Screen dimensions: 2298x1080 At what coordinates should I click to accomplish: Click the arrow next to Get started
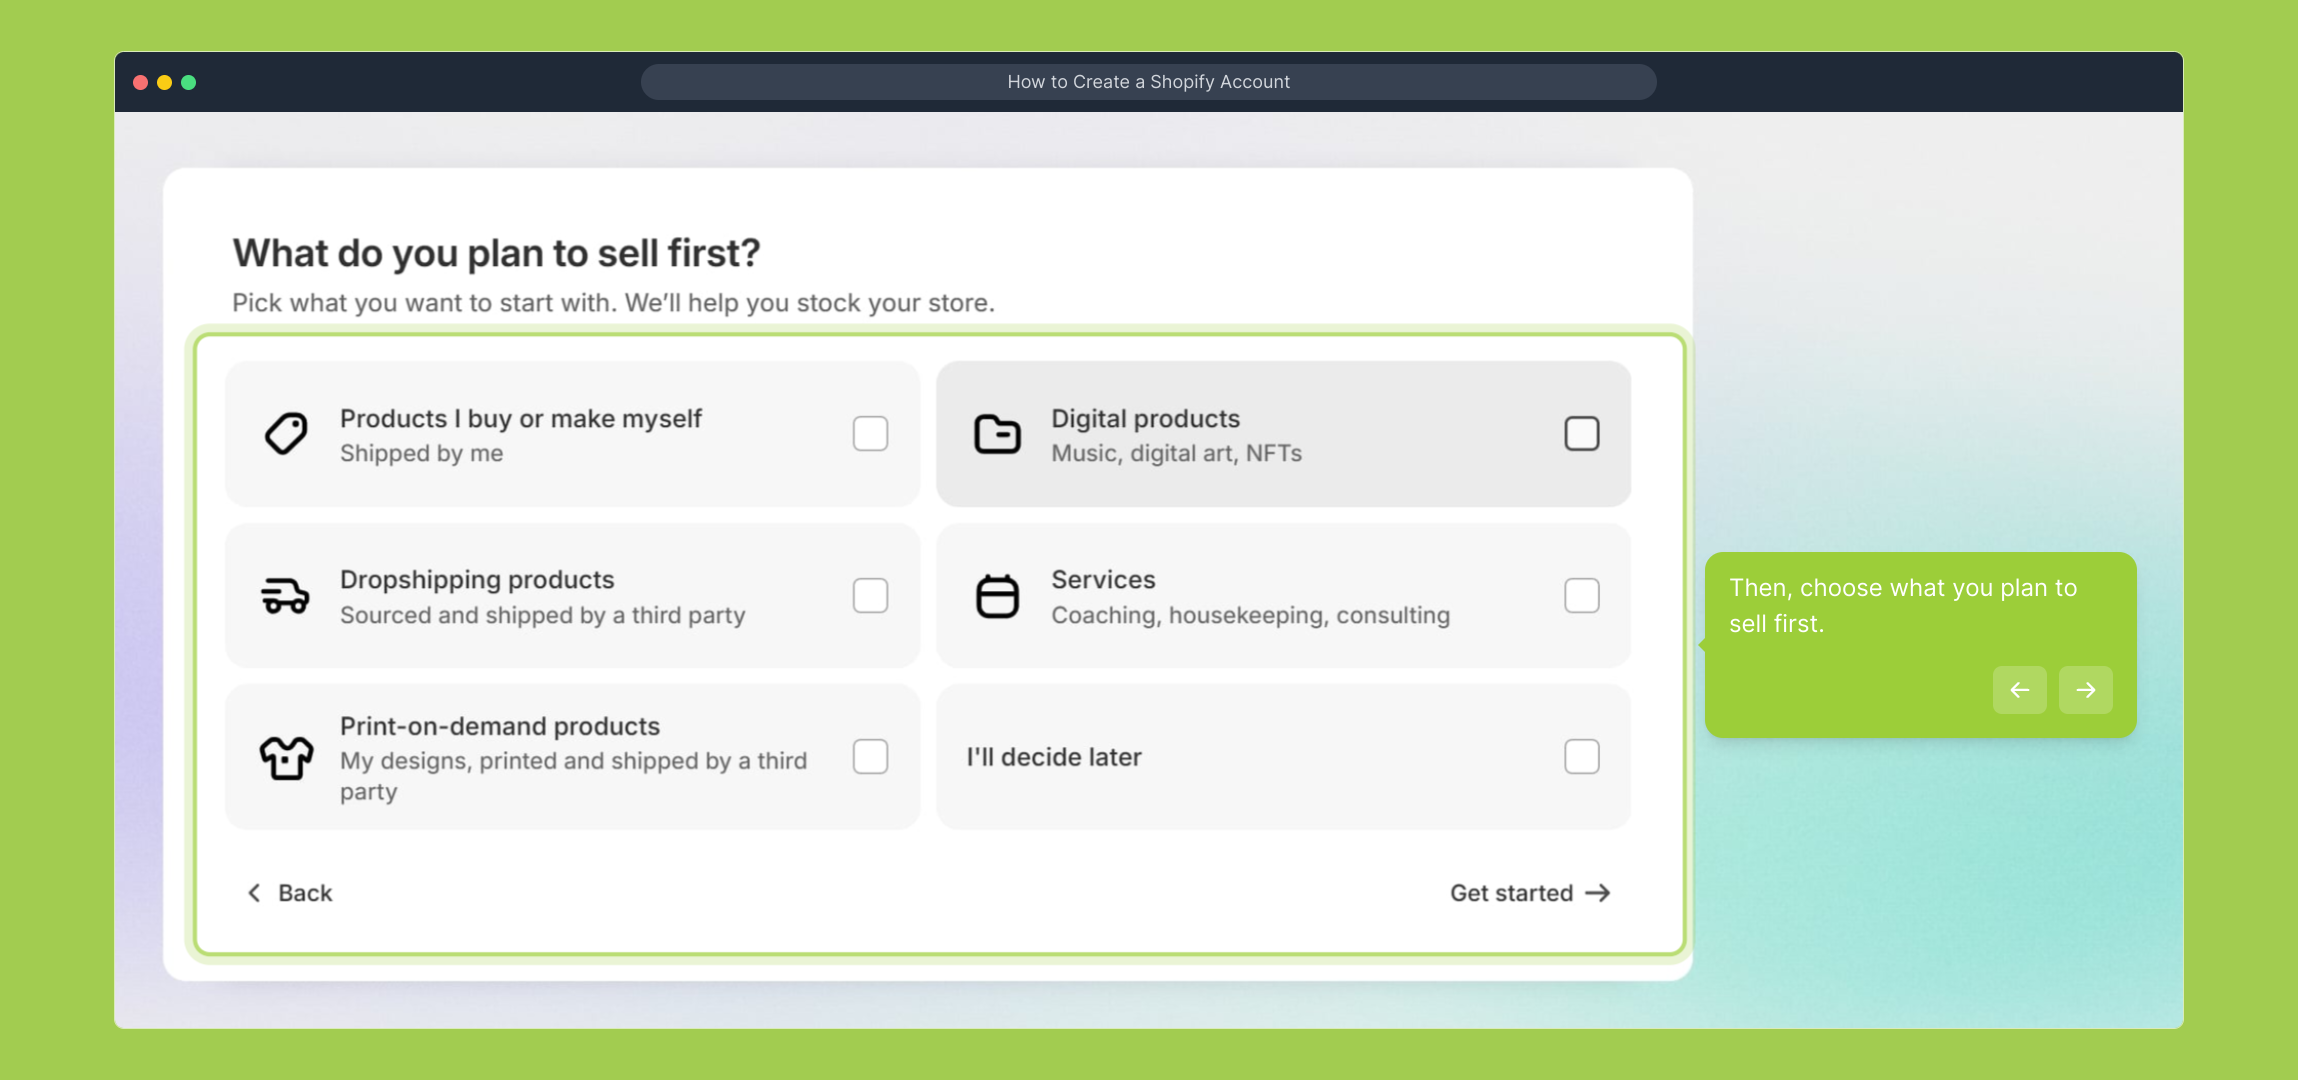coord(1598,893)
